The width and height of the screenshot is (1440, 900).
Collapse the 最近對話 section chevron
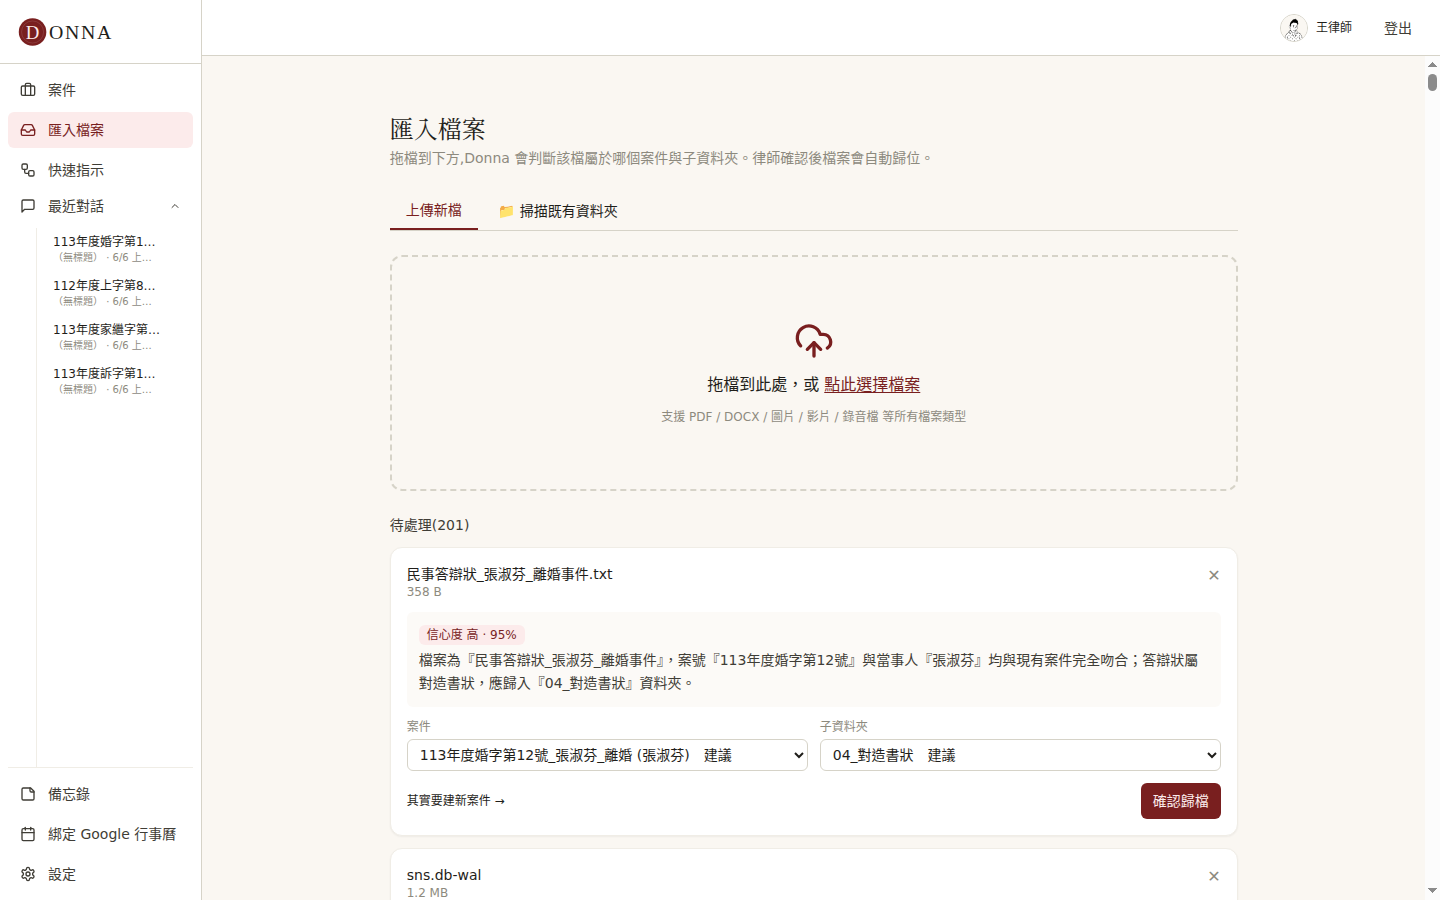[175, 206]
